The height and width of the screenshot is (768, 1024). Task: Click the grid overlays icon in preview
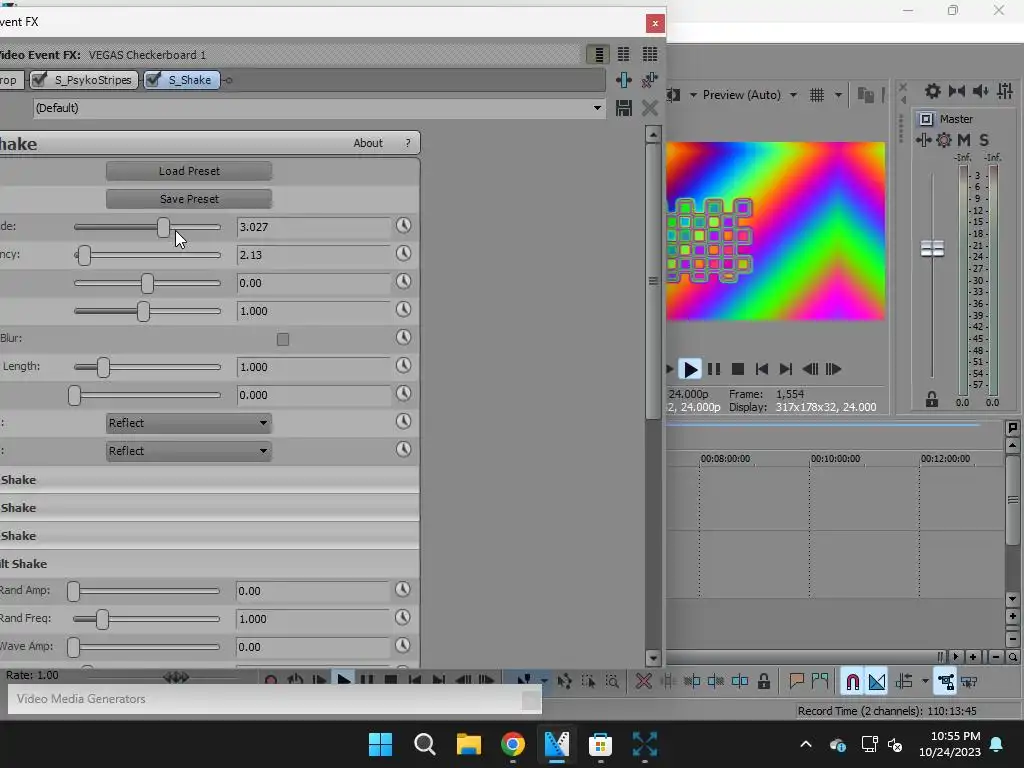click(816, 95)
